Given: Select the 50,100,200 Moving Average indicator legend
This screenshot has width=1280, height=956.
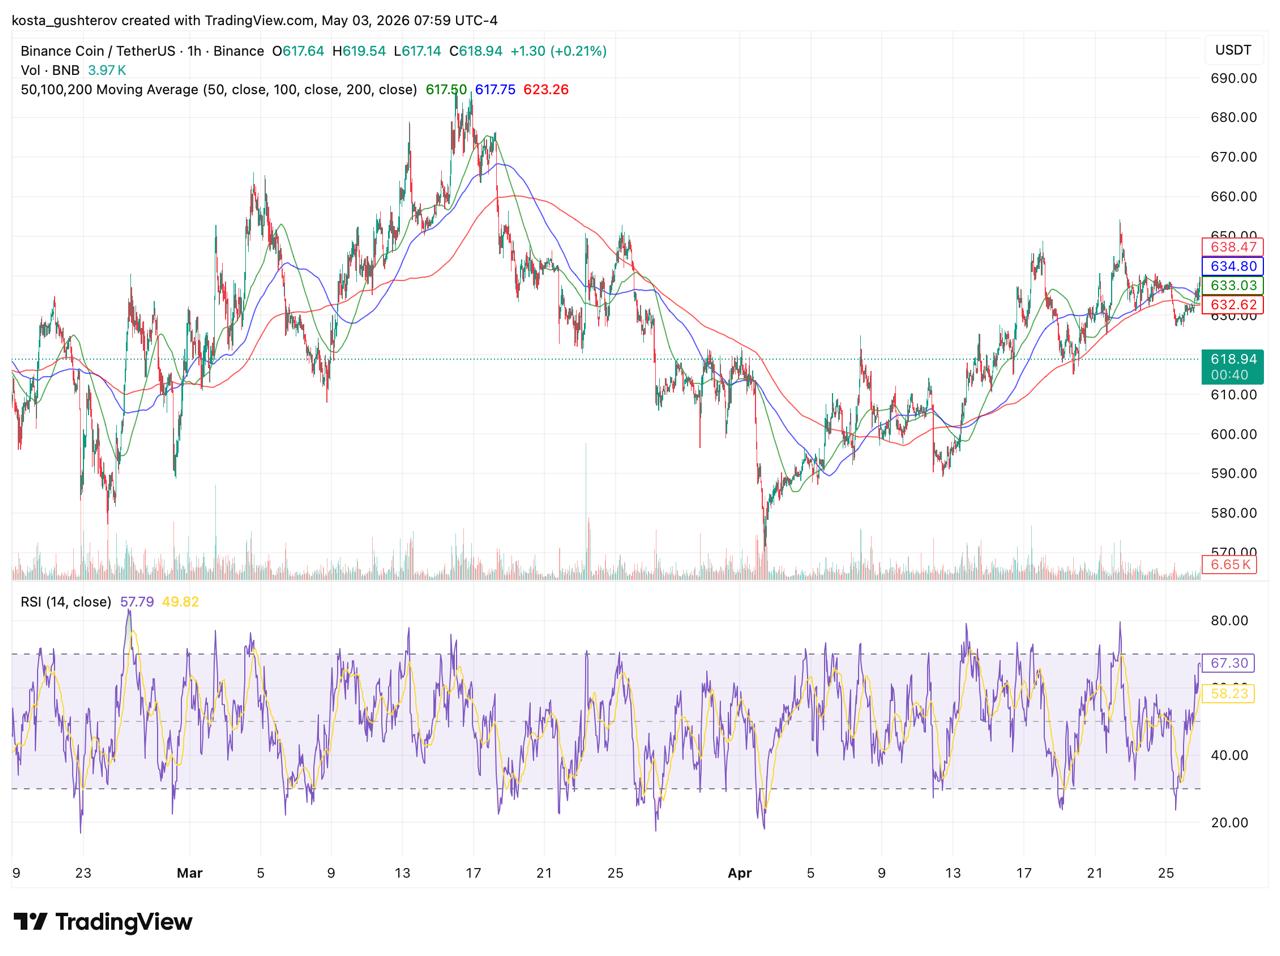Looking at the screenshot, I should click(219, 89).
